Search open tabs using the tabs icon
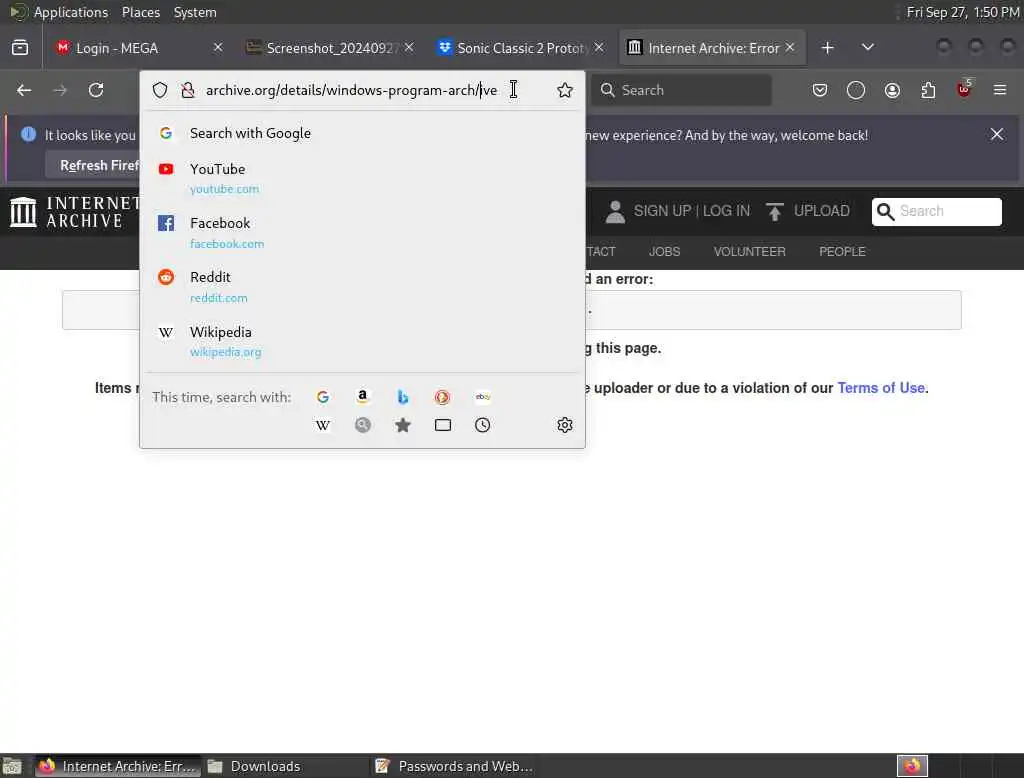The image size is (1024, 778). coord(443,425)
